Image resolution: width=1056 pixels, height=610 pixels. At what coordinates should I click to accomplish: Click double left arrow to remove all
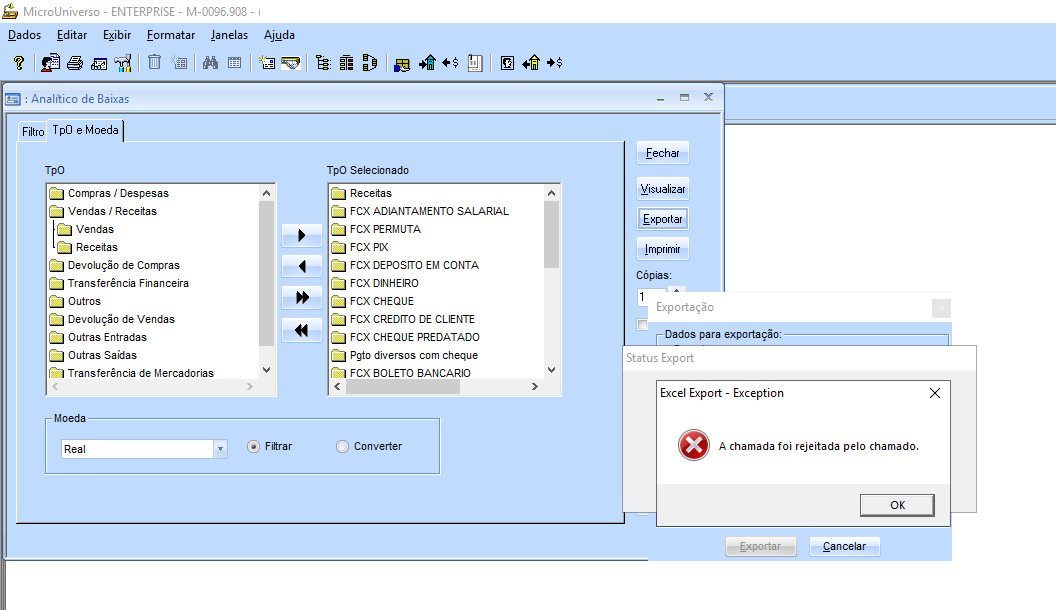(x=302, y=329)
